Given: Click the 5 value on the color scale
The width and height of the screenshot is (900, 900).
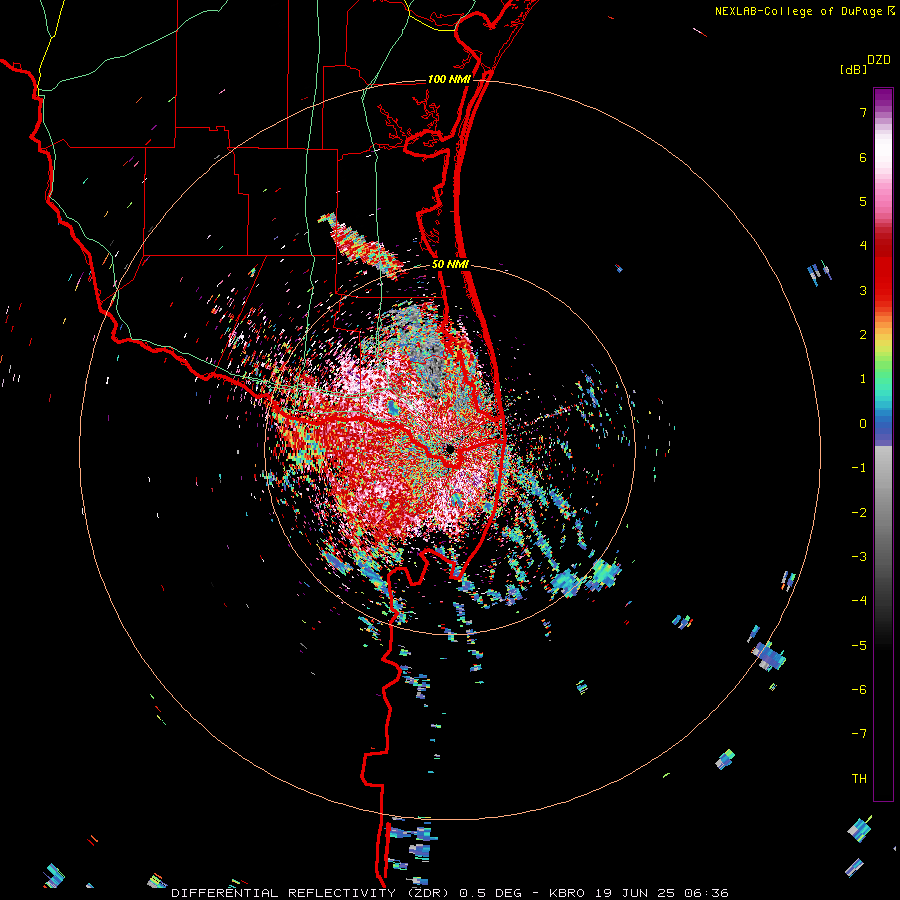Looking at the screenshot, I should [863, 201].
